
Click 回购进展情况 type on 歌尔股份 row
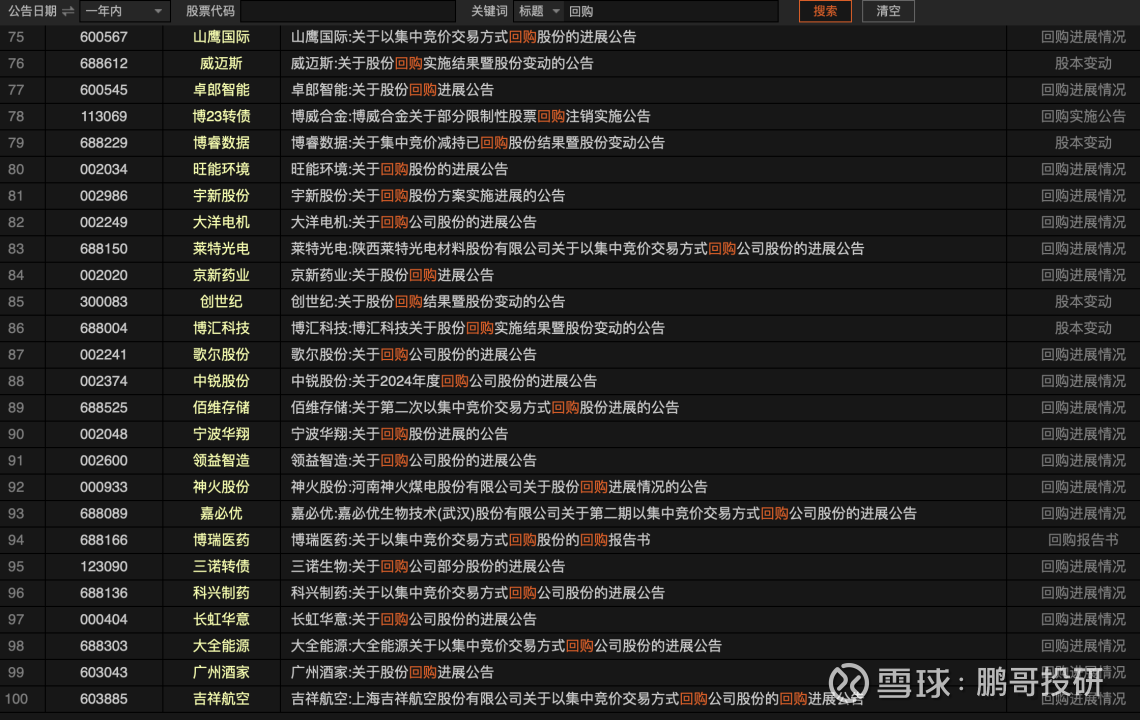[x=1083, y=355]
